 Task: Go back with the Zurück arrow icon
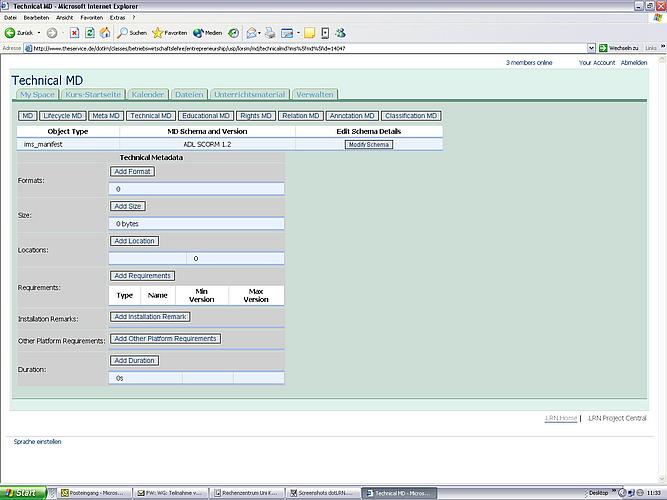pos(10,33)
